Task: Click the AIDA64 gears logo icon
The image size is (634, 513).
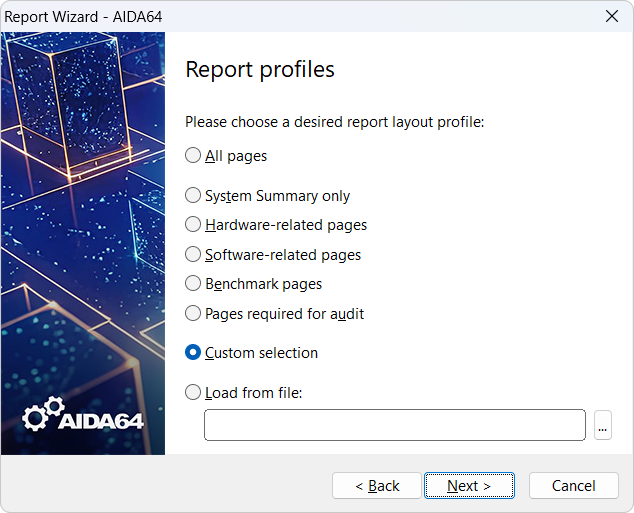Action: point(43,415)
